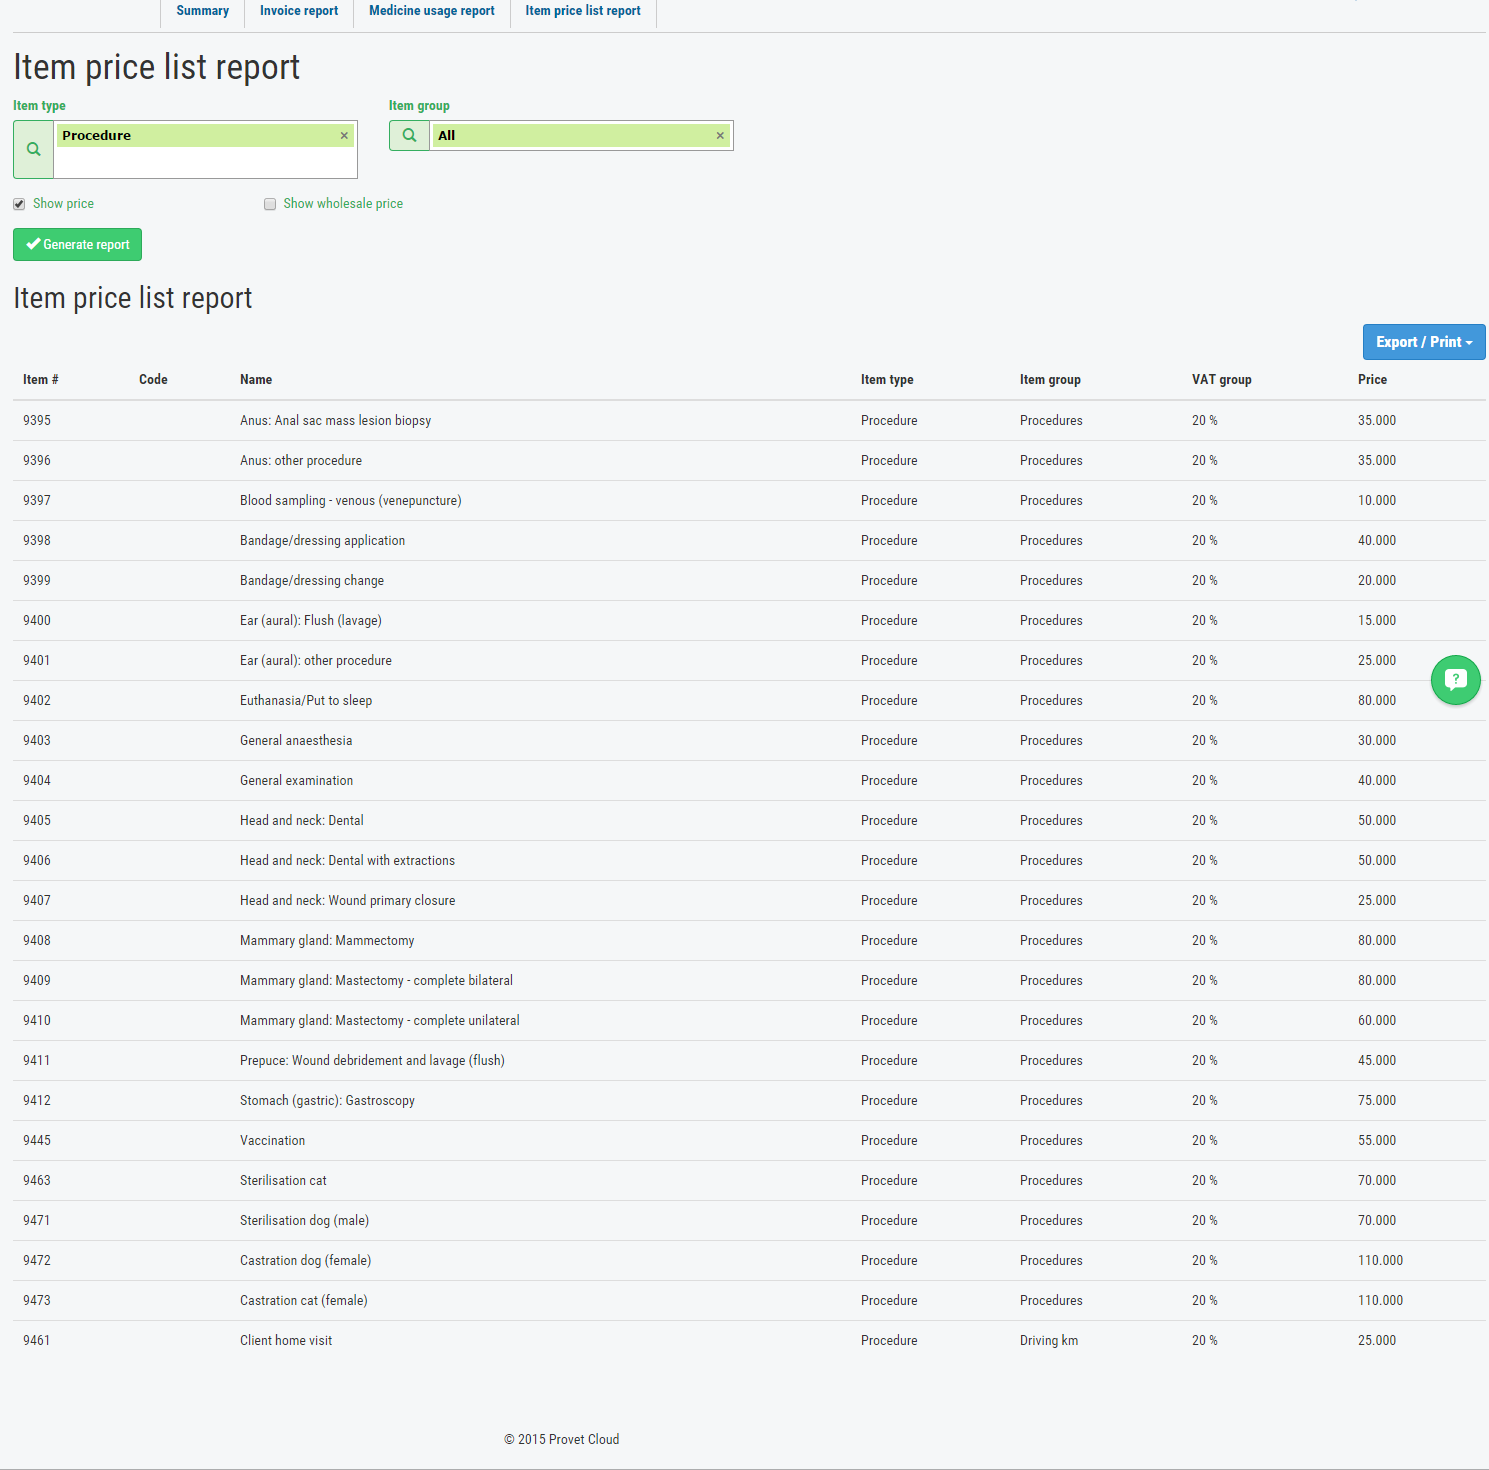This screenshot has height=1470, width=1489.
Task: Switch to the Medicine usage report tab
Action: pos(431,11)
